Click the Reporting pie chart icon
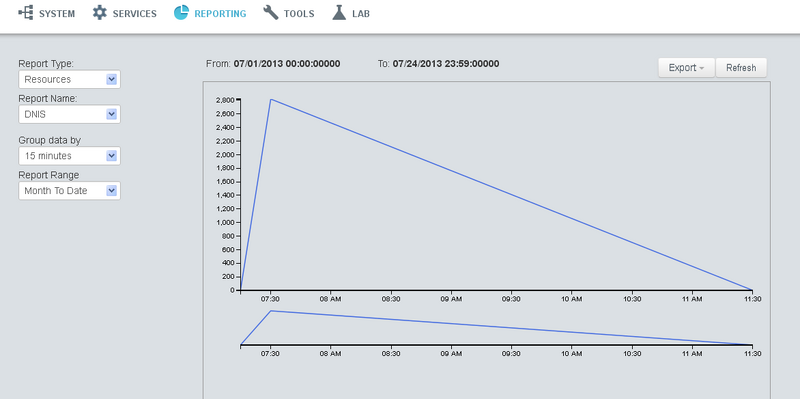This screenshot has width=800, height=399. click(x=181, y=13)
